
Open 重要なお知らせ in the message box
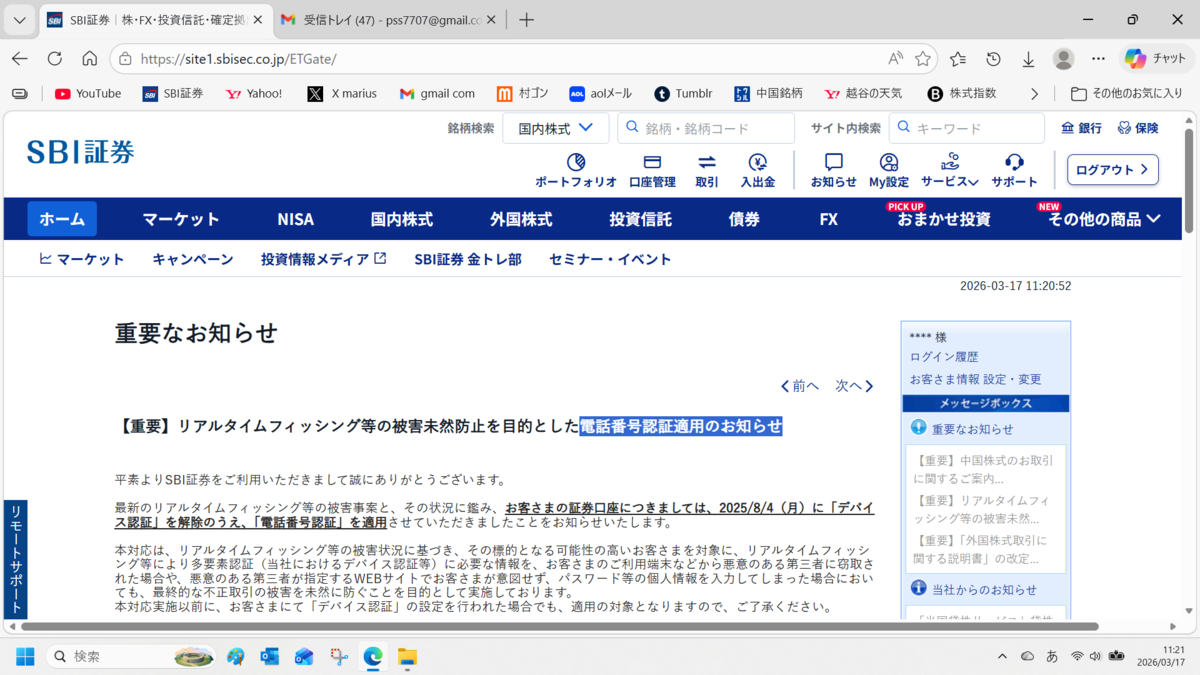pos(972,429)
